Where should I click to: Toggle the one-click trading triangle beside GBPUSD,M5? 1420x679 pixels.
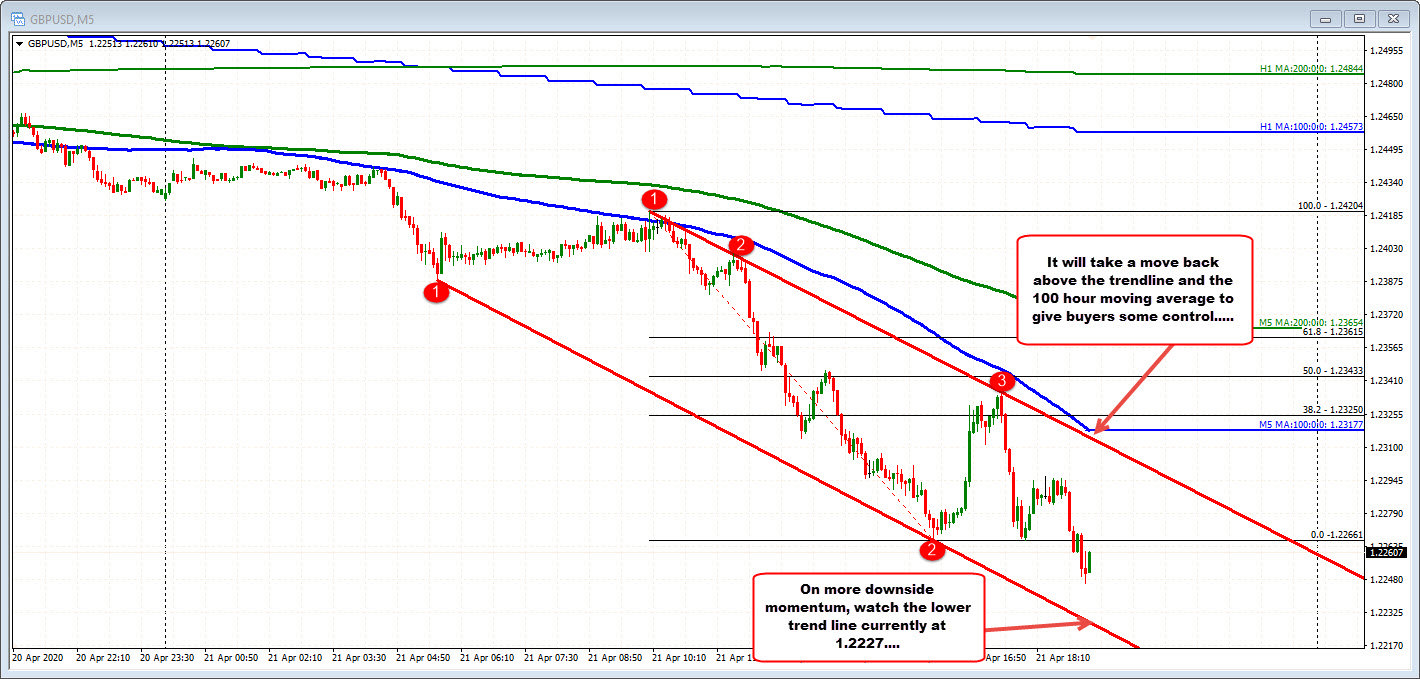pyautogui.click(x=19, y=43)
